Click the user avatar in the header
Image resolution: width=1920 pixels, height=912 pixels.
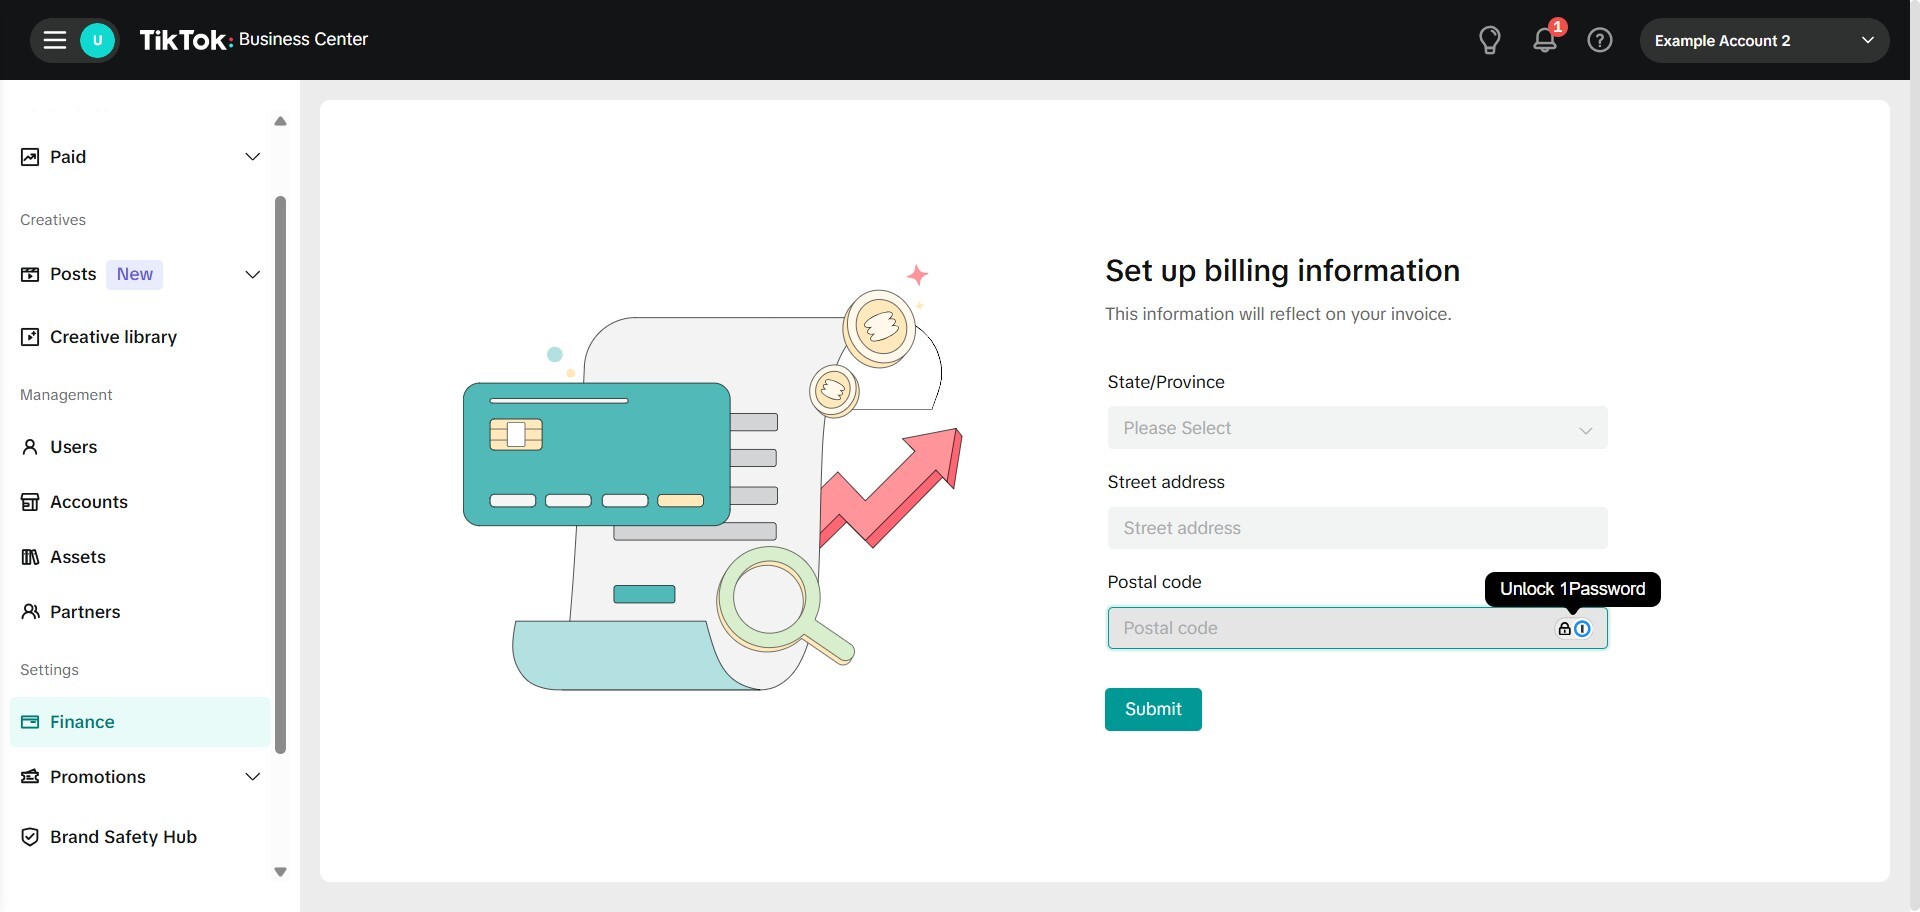pos(97,40)
